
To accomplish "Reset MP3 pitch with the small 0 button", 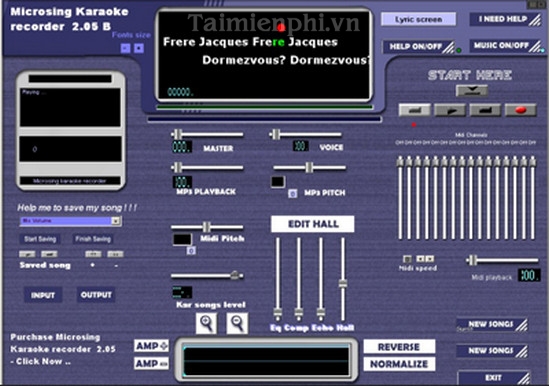I will tap(293, 193).
